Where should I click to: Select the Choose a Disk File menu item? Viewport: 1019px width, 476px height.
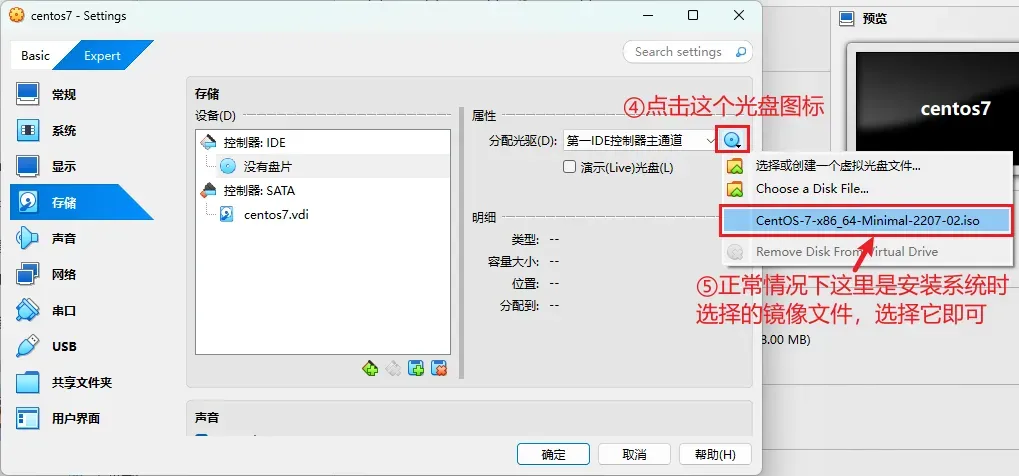coord(811,188)
